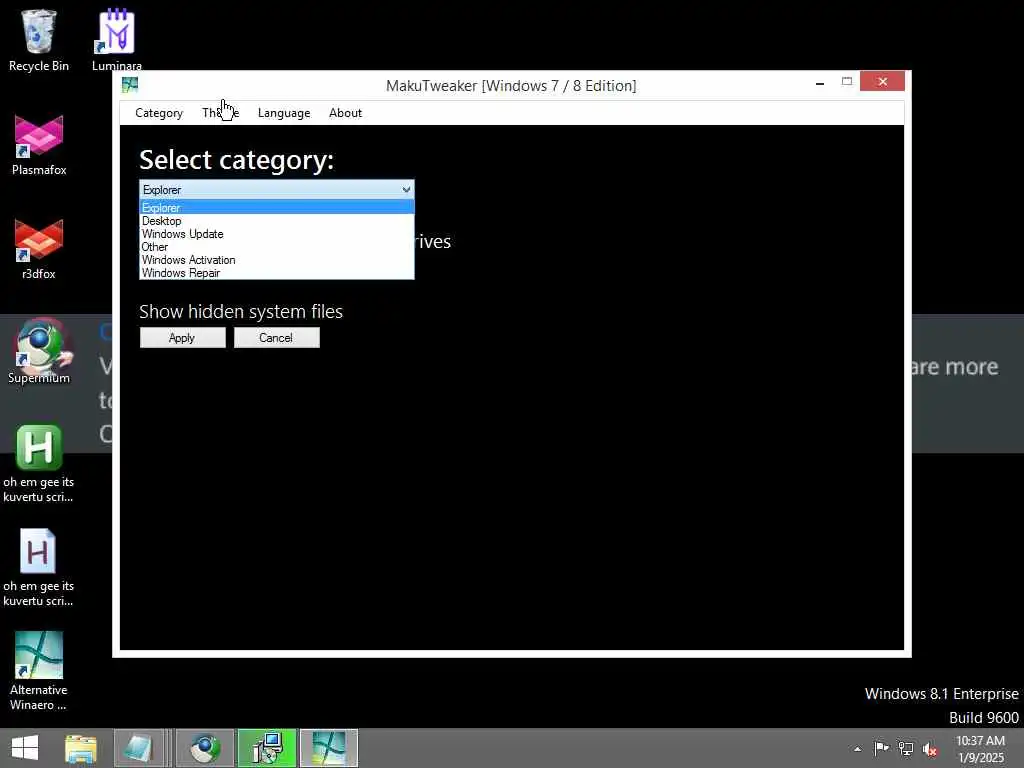This screenshot has width=1024, height=768.
Task: Click Apply under Show hidden system files
Action: coord(182,338)
